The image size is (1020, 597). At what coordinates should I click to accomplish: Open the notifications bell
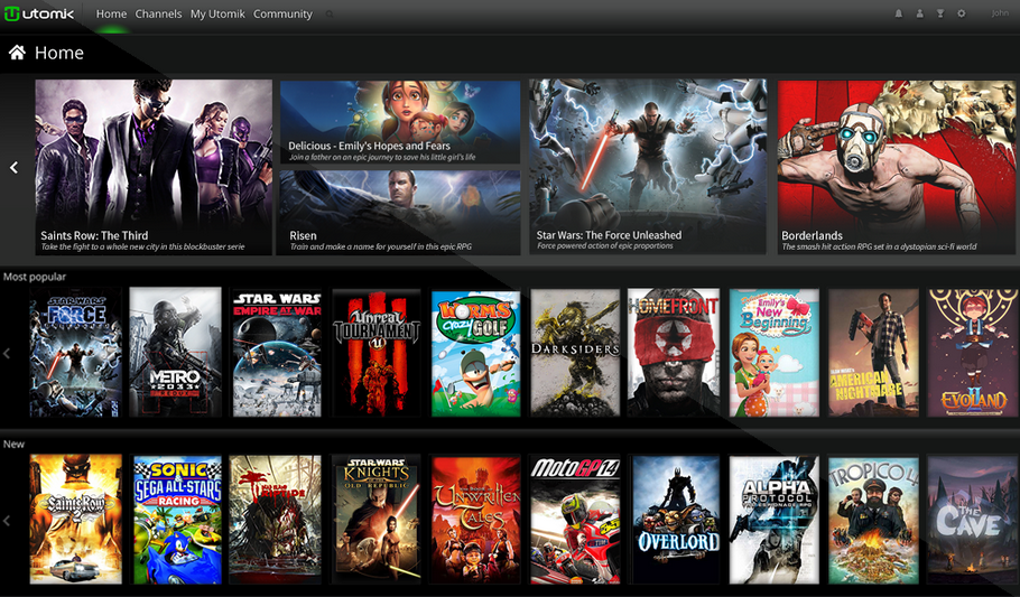tap(898, 14)
